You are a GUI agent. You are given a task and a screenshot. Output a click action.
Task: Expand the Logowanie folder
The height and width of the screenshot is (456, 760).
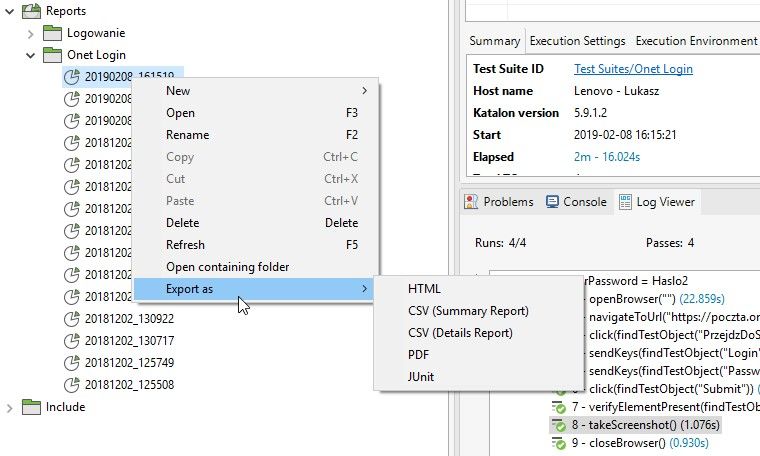(30, 33)
